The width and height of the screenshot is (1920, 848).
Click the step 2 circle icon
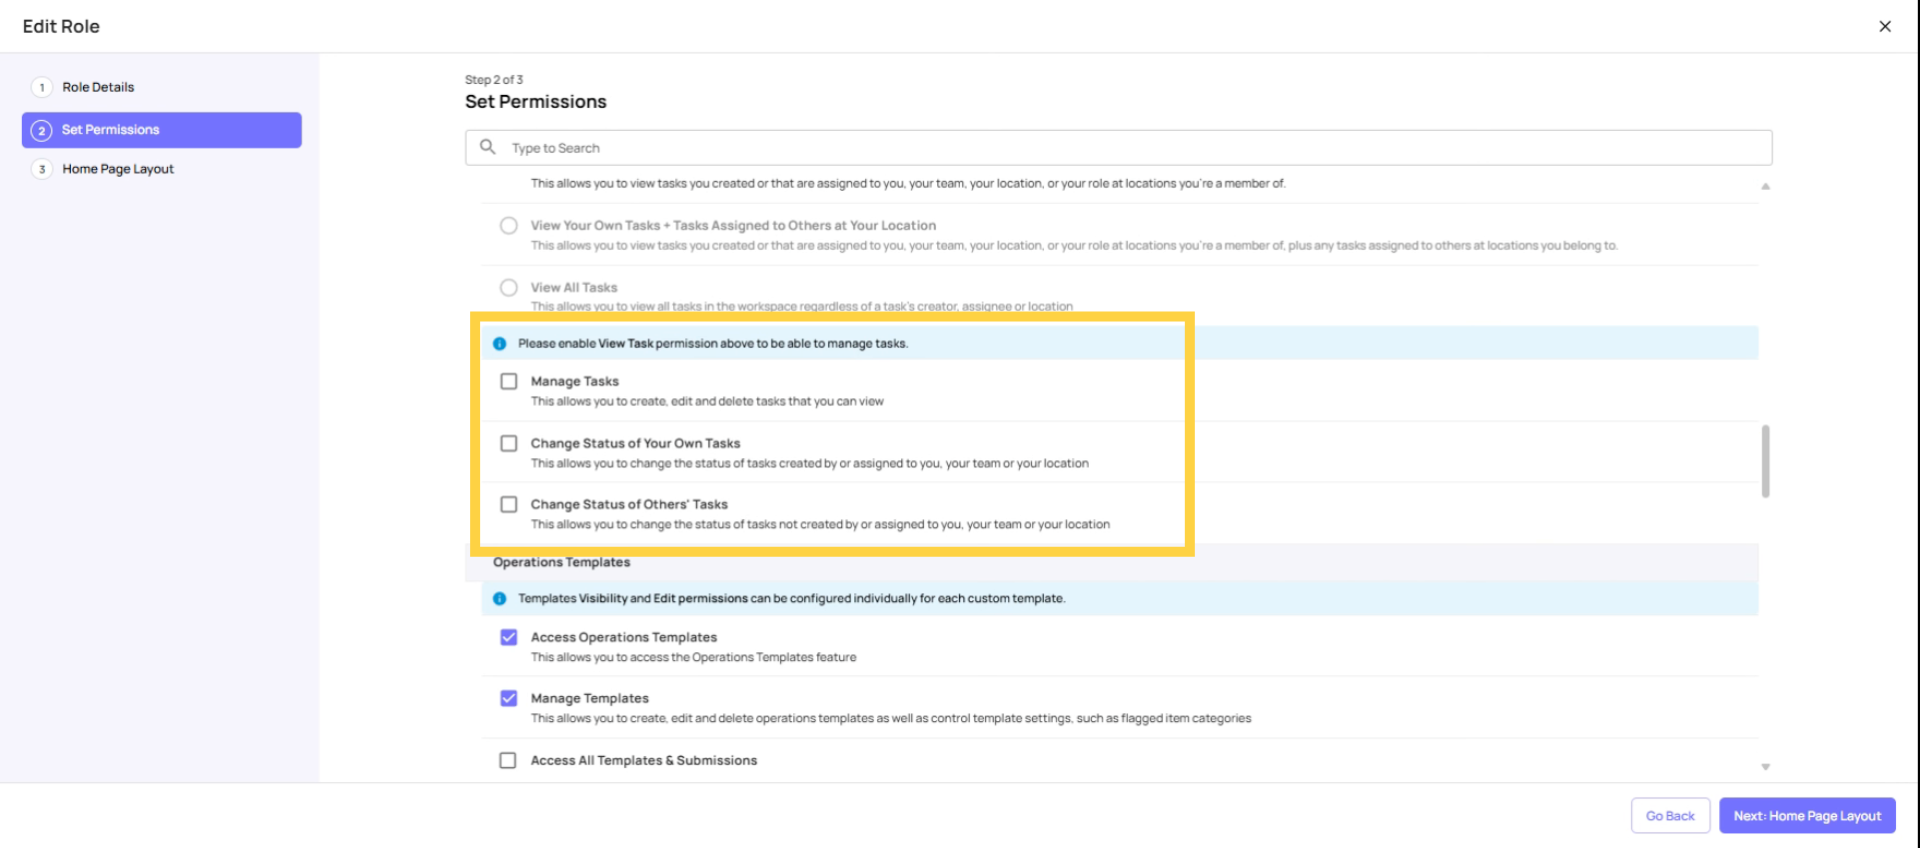[x=41, y=130]
